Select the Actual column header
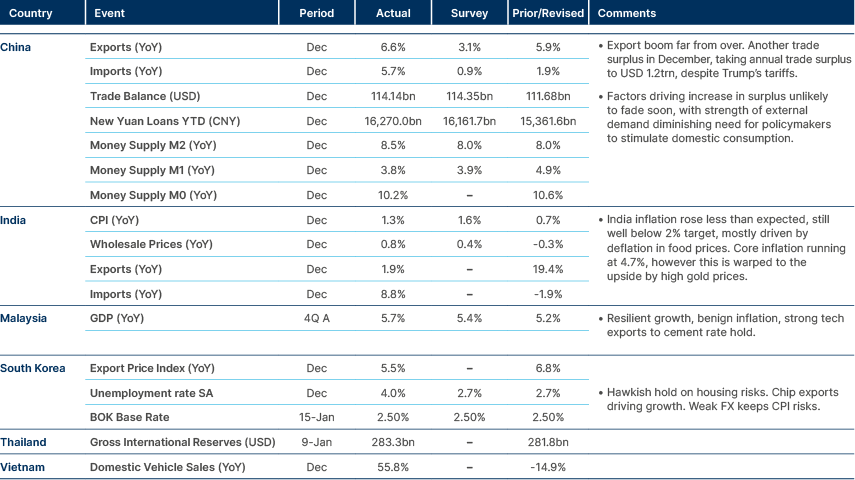This screenshot has height=480, width=855. (x=393, y=13)
